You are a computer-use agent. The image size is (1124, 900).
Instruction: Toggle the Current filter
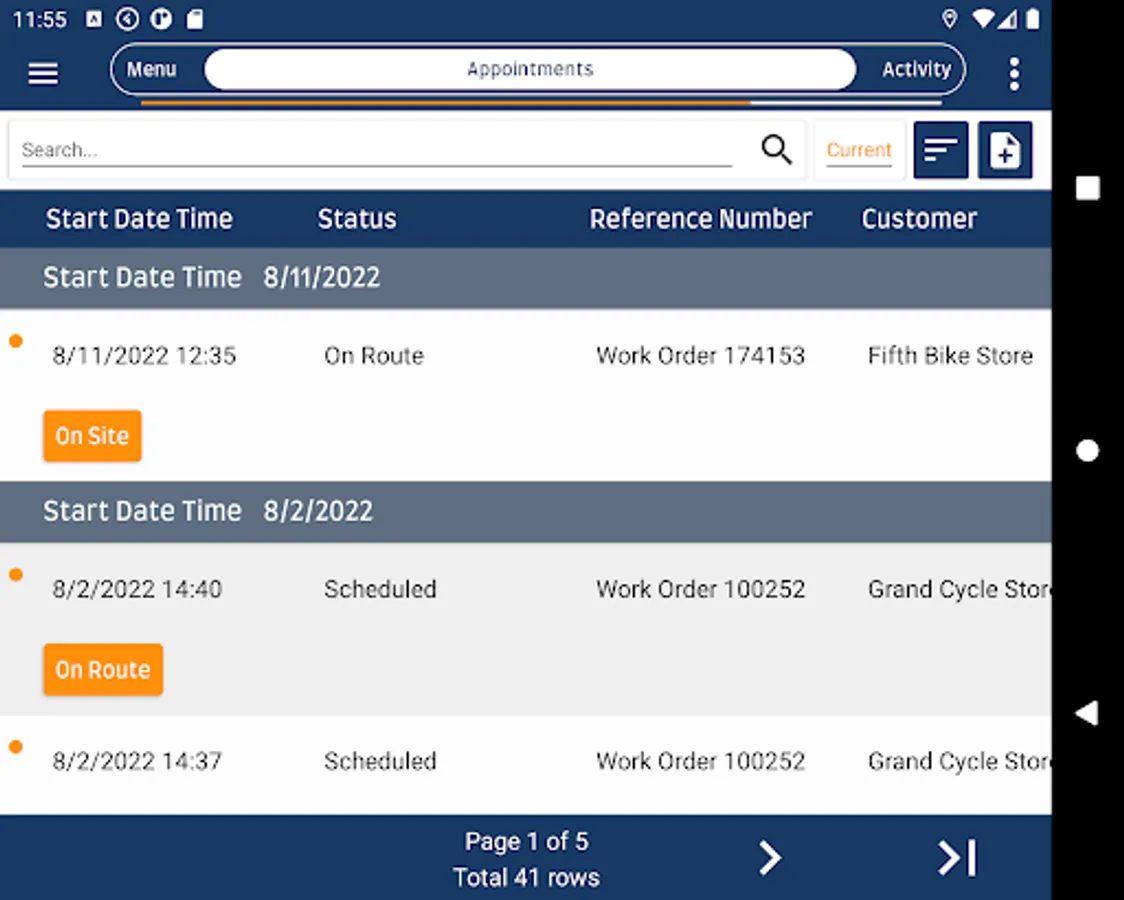[x=858, y=150]
